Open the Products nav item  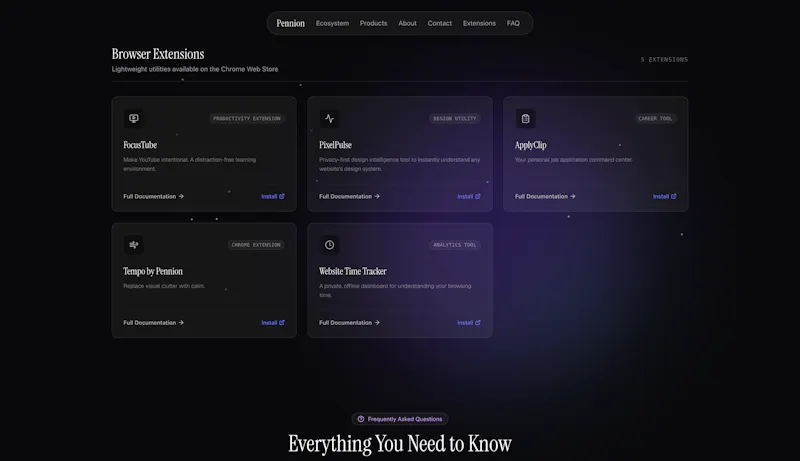pyautogui.click(x=373, y=23)
